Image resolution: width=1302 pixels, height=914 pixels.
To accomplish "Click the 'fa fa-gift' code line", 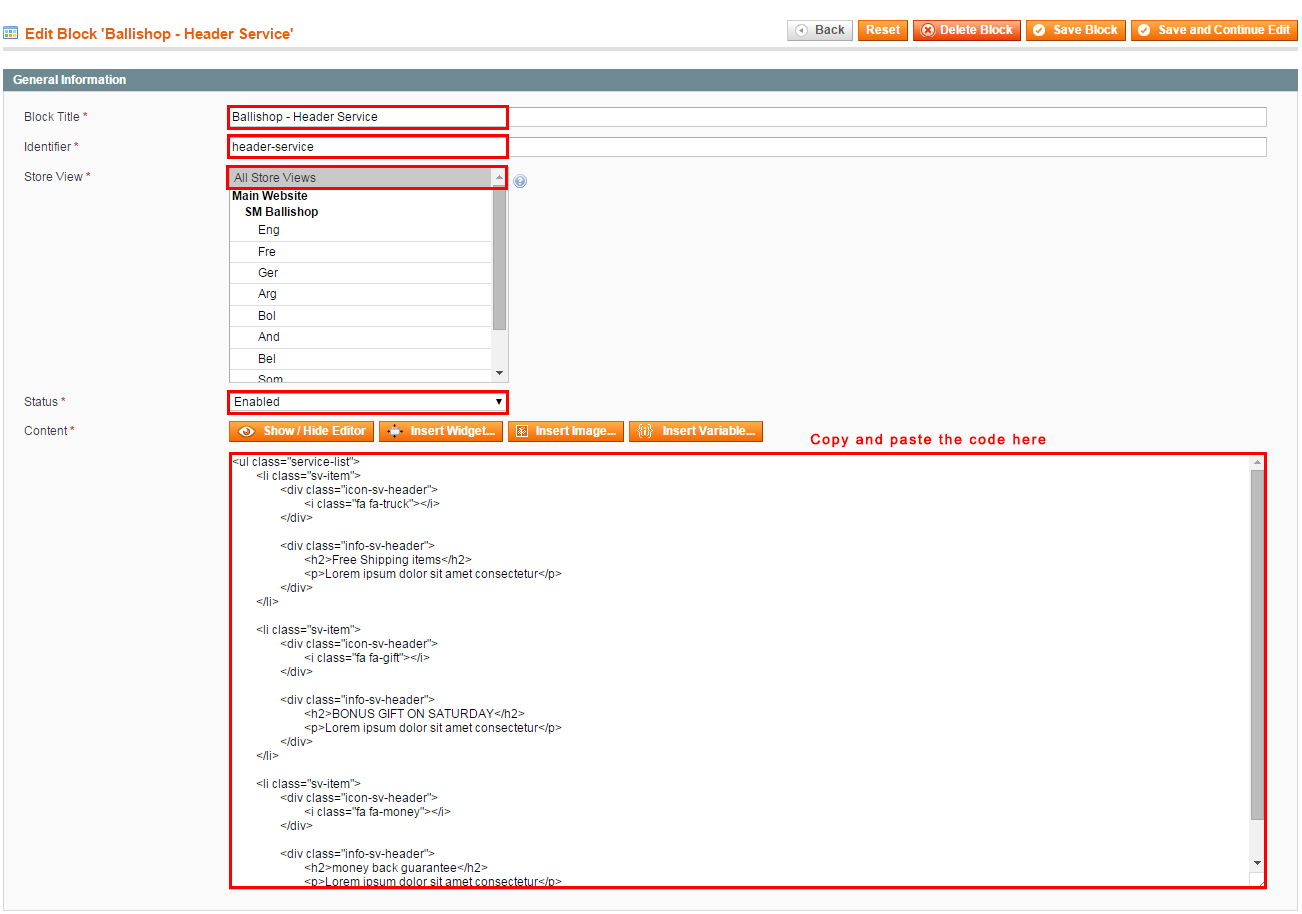I will pos(367,658).
